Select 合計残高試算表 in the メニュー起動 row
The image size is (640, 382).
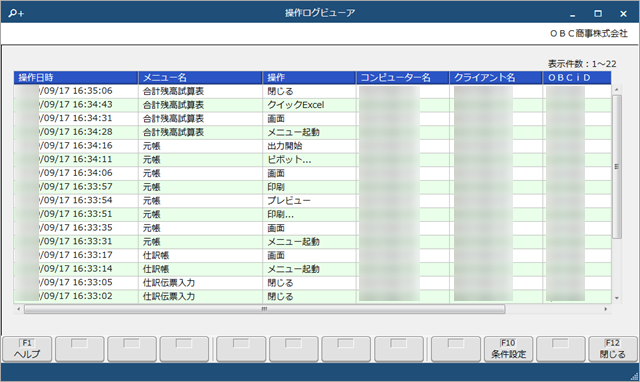[x=200, y=132]
